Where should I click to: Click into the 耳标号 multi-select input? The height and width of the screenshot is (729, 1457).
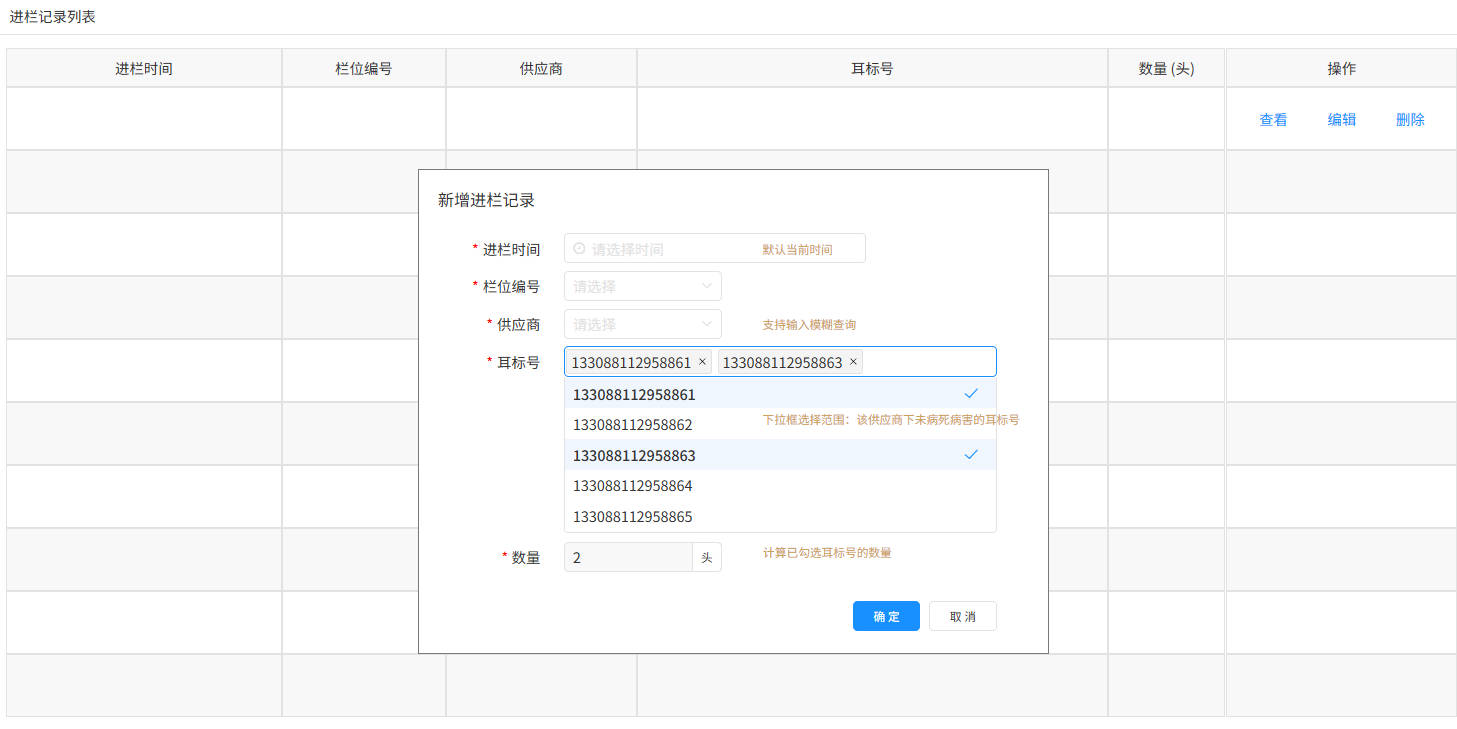(x=780, y=362)
